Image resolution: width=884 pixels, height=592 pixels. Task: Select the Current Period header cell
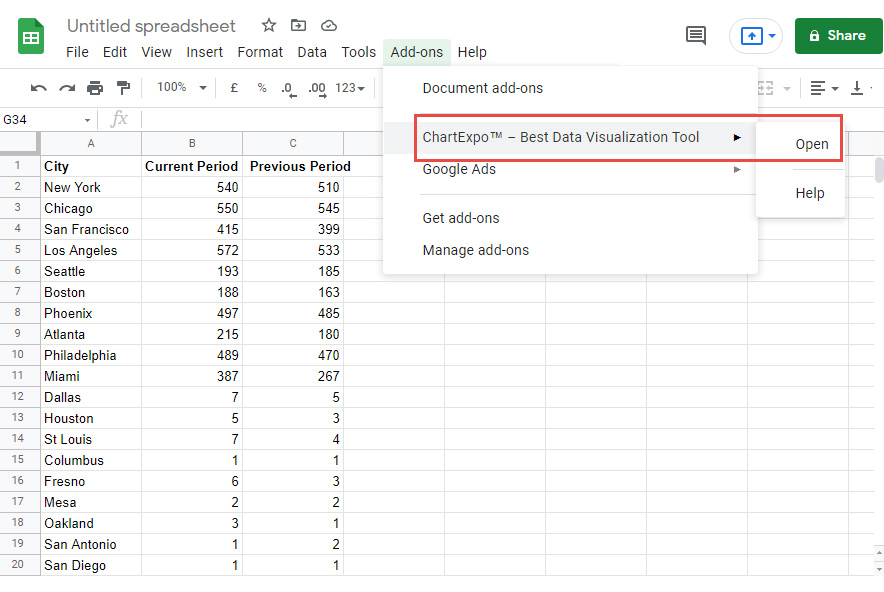pyautogui.click(x=192, y=166)
